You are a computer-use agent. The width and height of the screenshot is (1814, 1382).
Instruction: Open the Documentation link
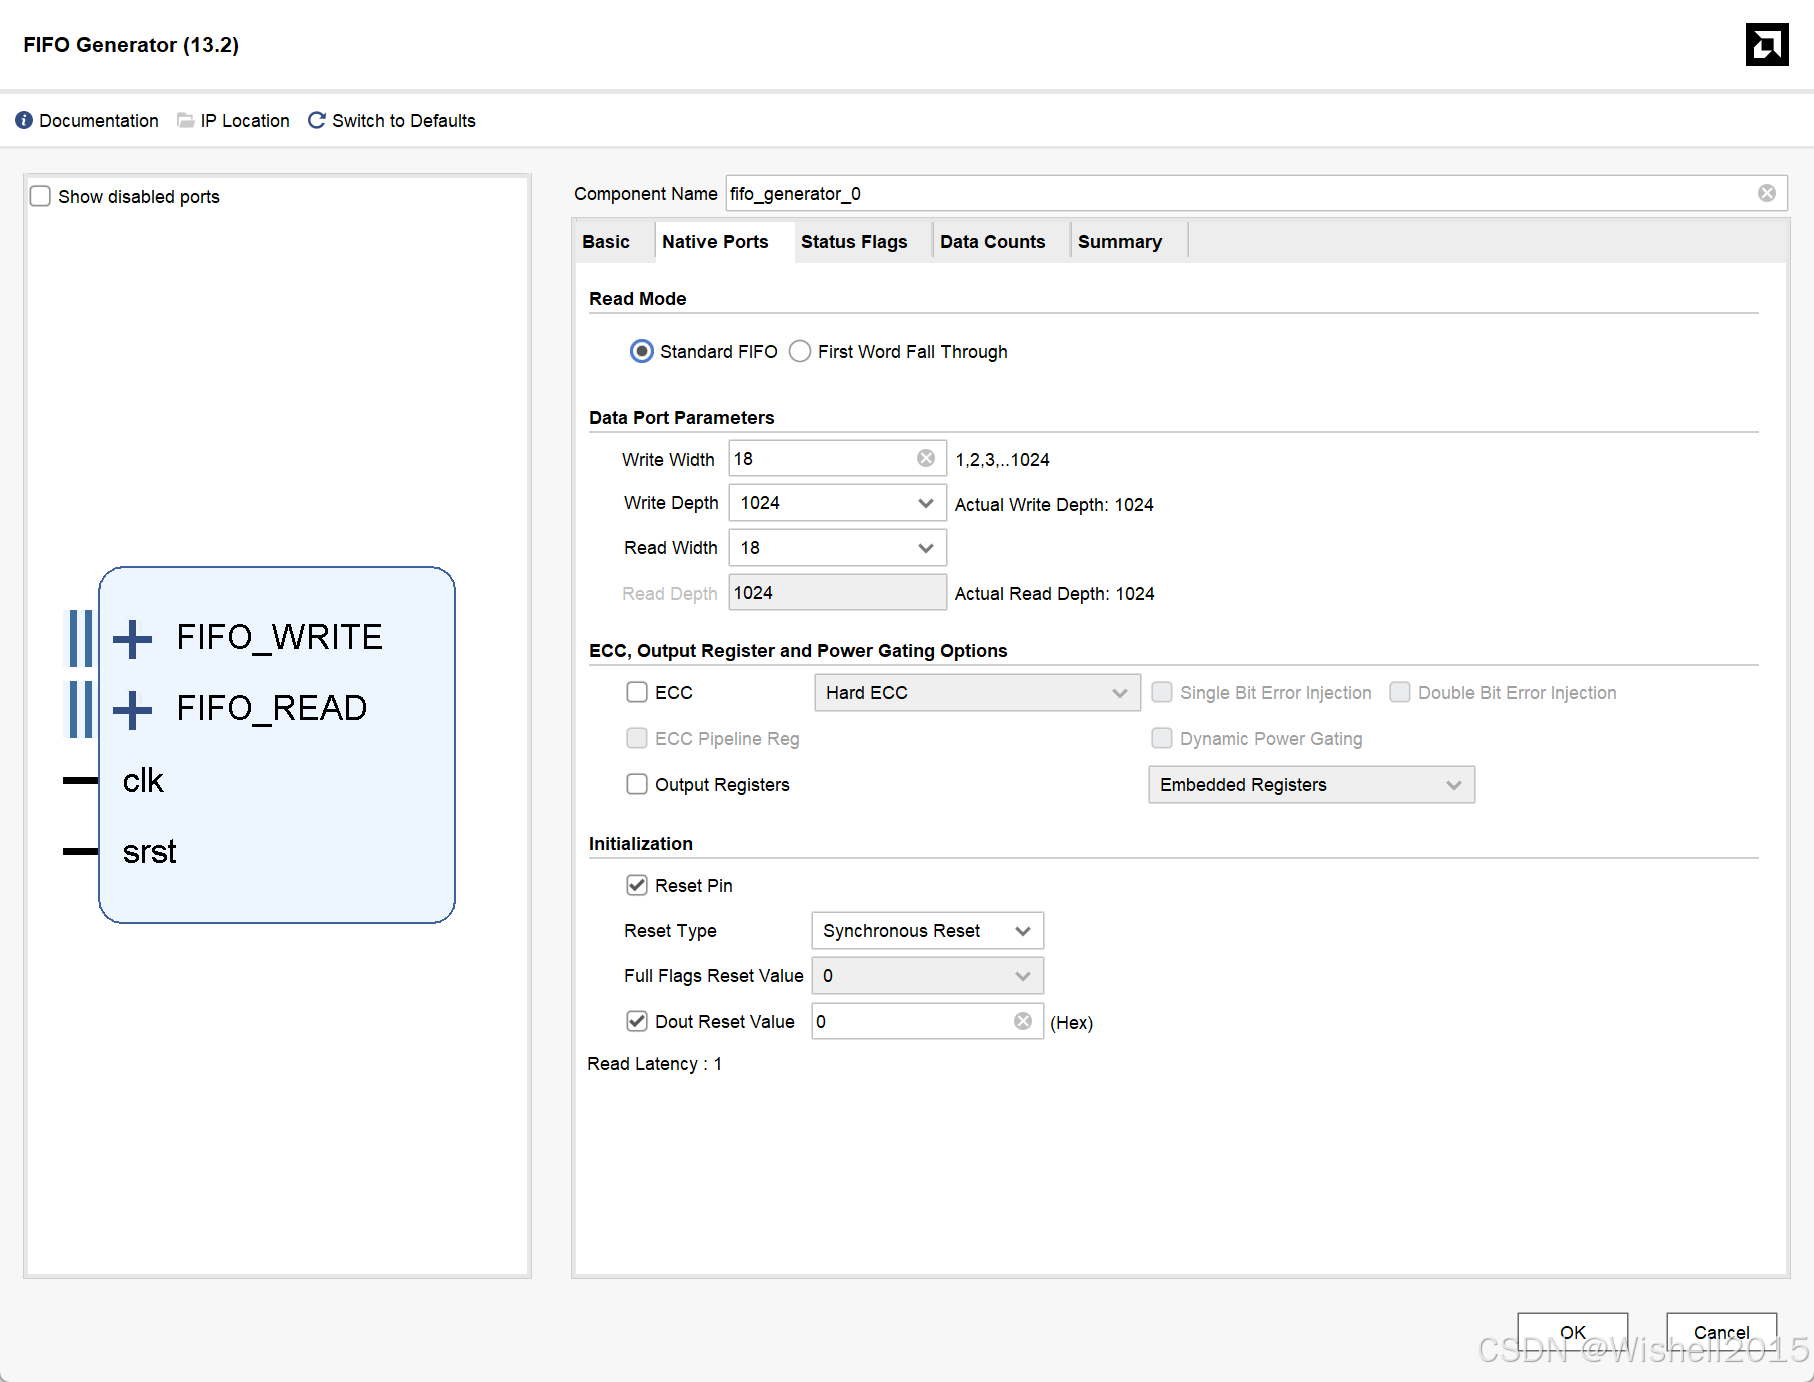coord(99,121)
